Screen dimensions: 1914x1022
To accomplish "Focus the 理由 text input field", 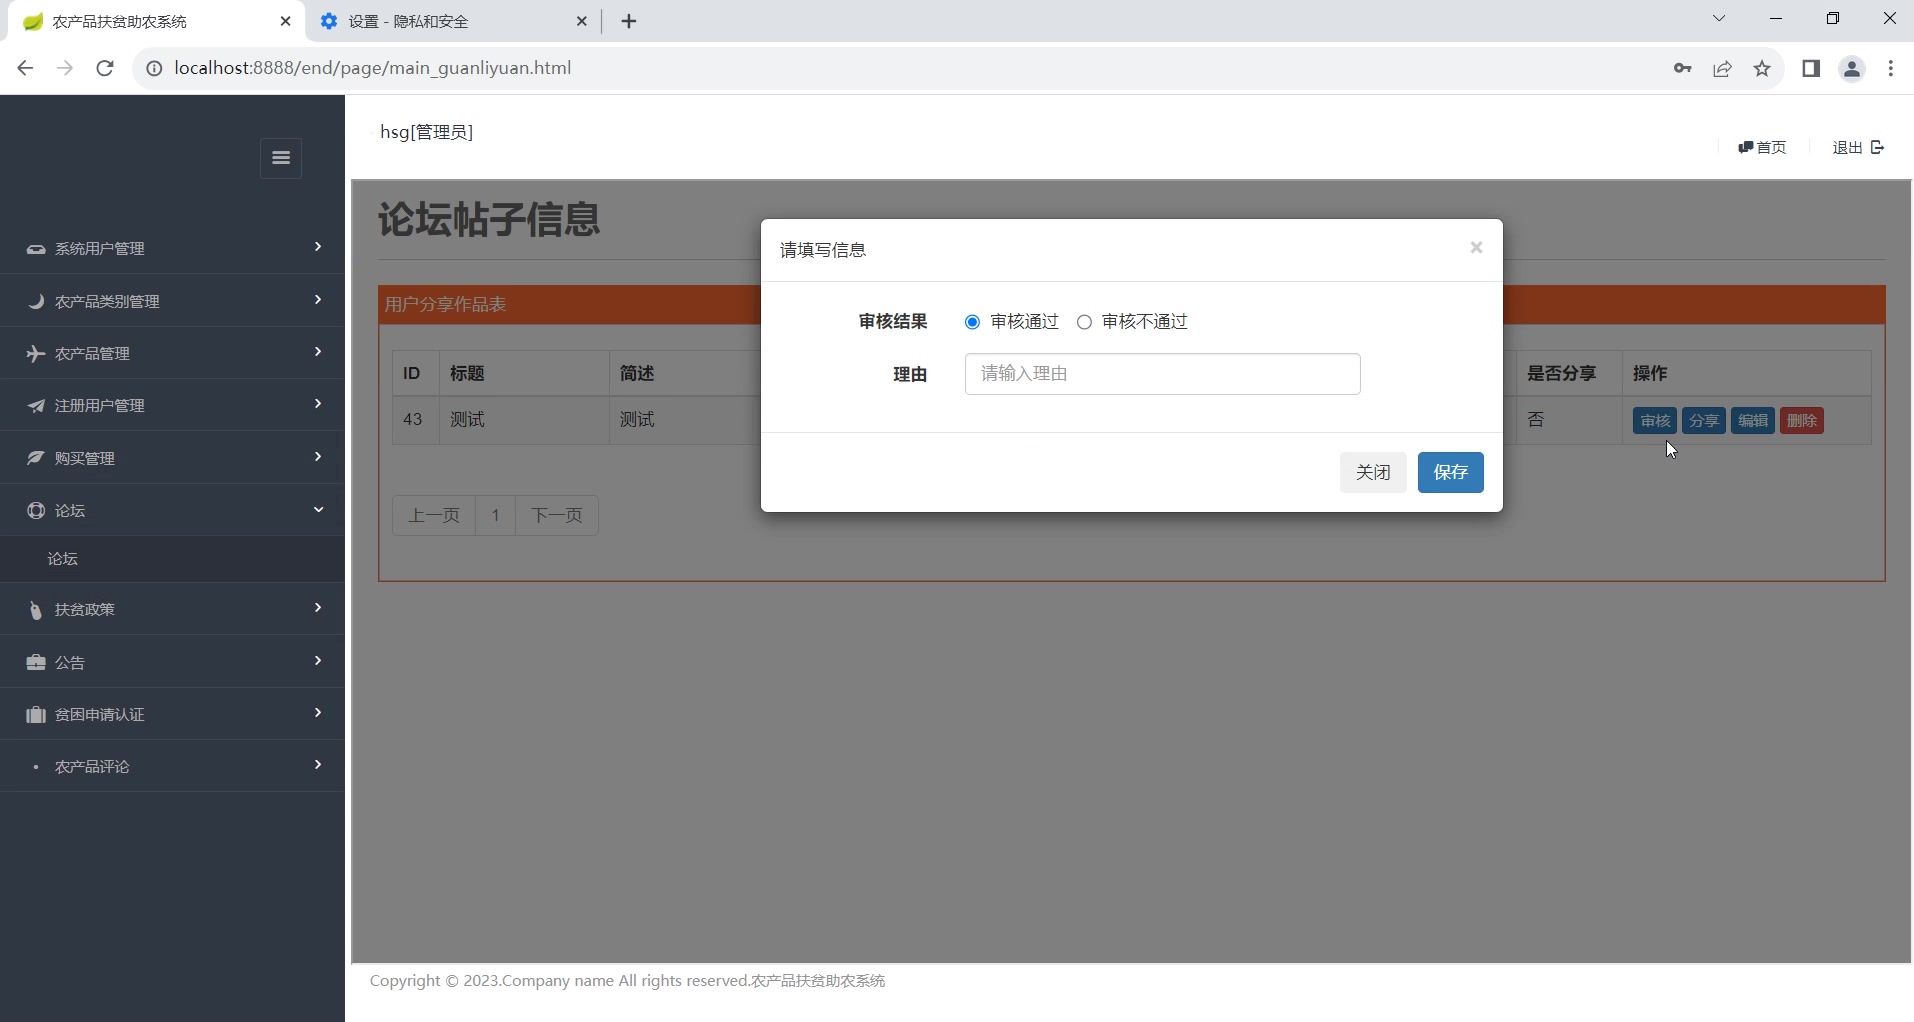I will click(x=1162, y=374).
